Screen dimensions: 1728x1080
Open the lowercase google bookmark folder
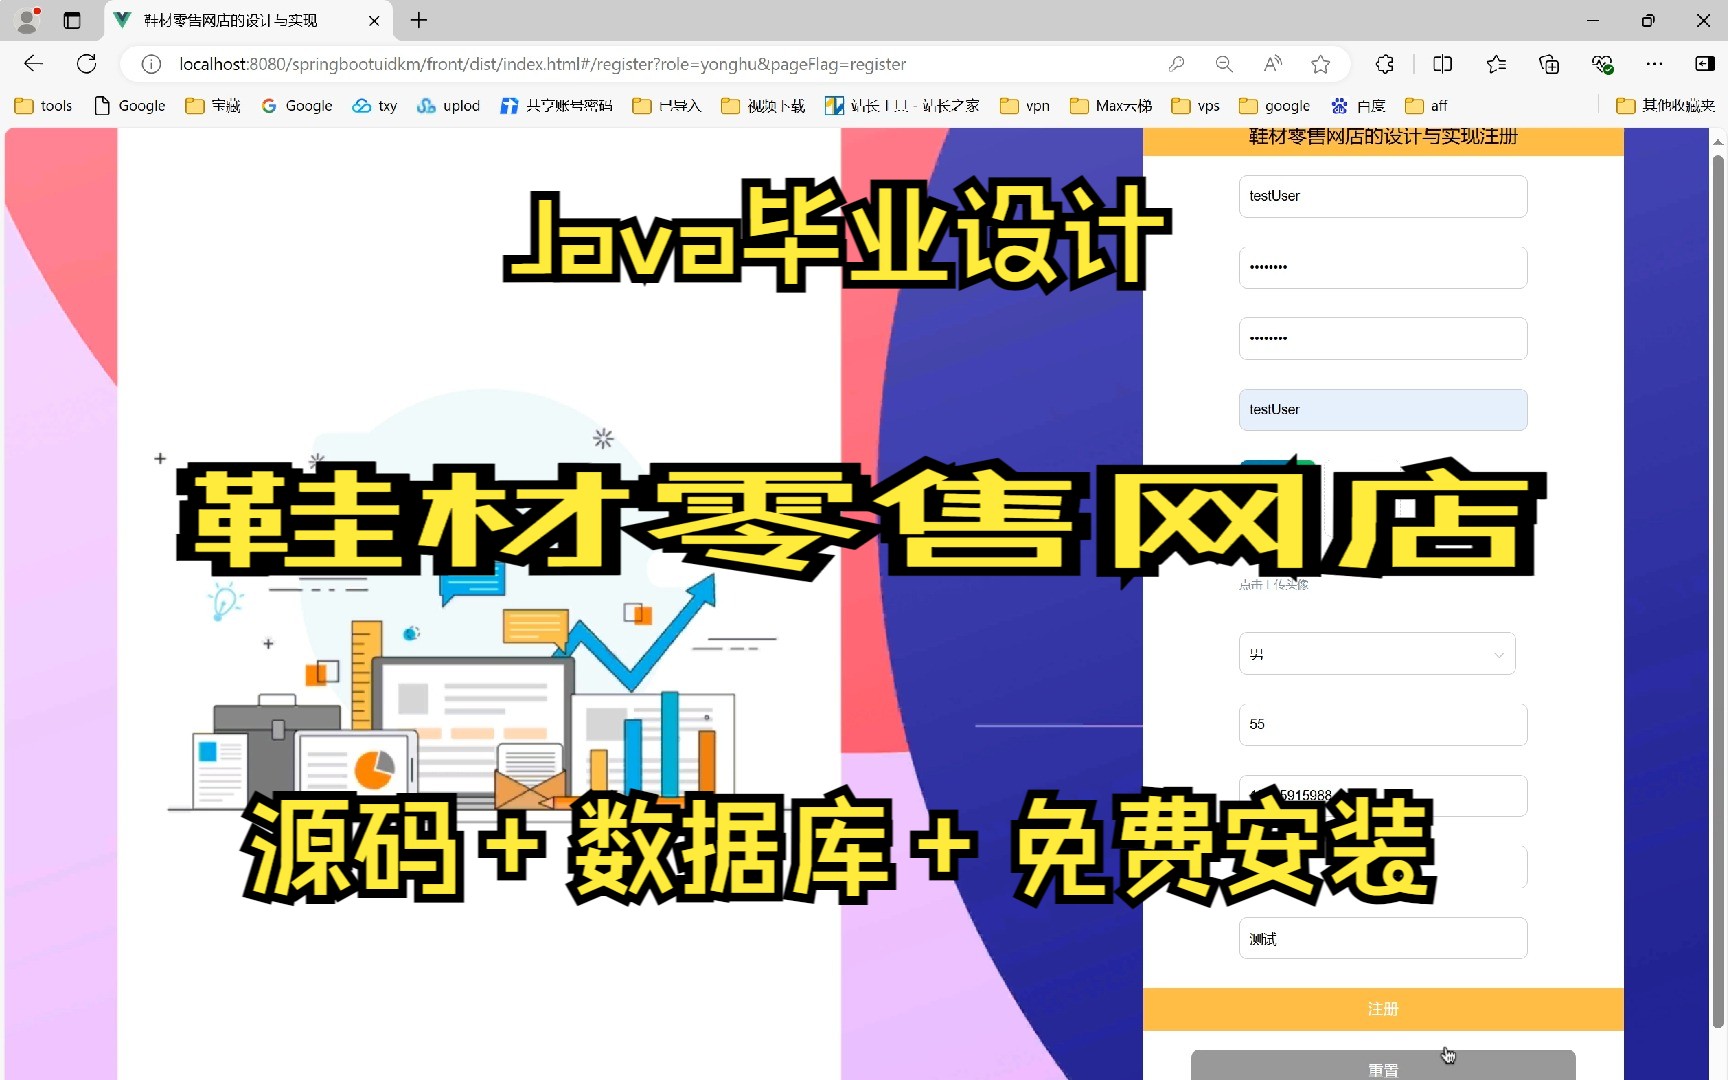tap(1275, 106)
